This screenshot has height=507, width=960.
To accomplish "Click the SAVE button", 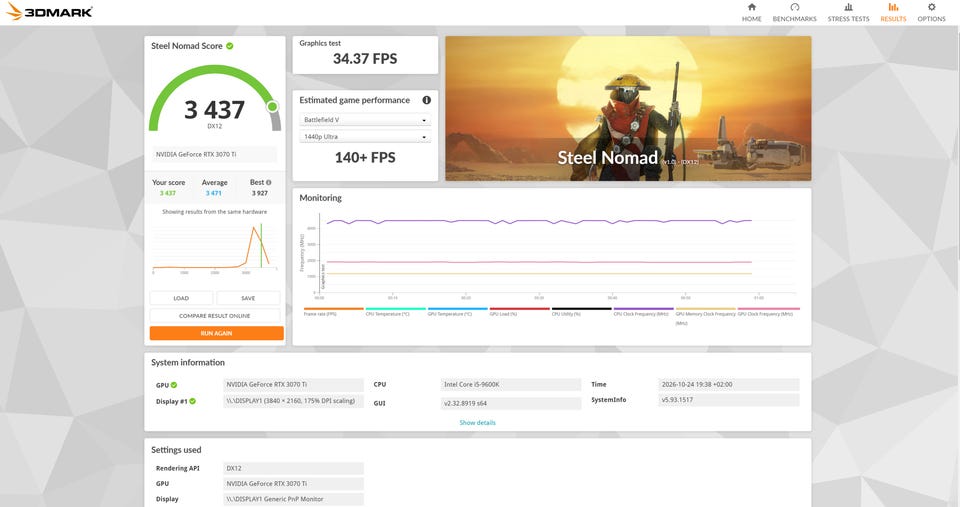I will [248, 298].
